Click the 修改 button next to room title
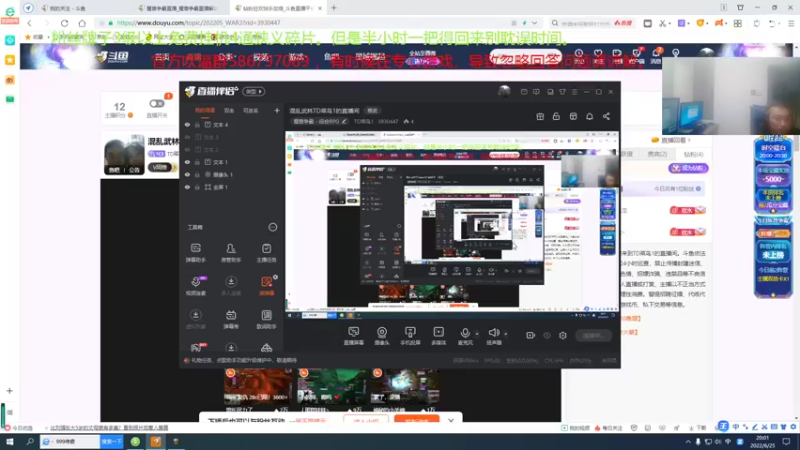Screen dimensions: 800x450 (x=372, y=111)
